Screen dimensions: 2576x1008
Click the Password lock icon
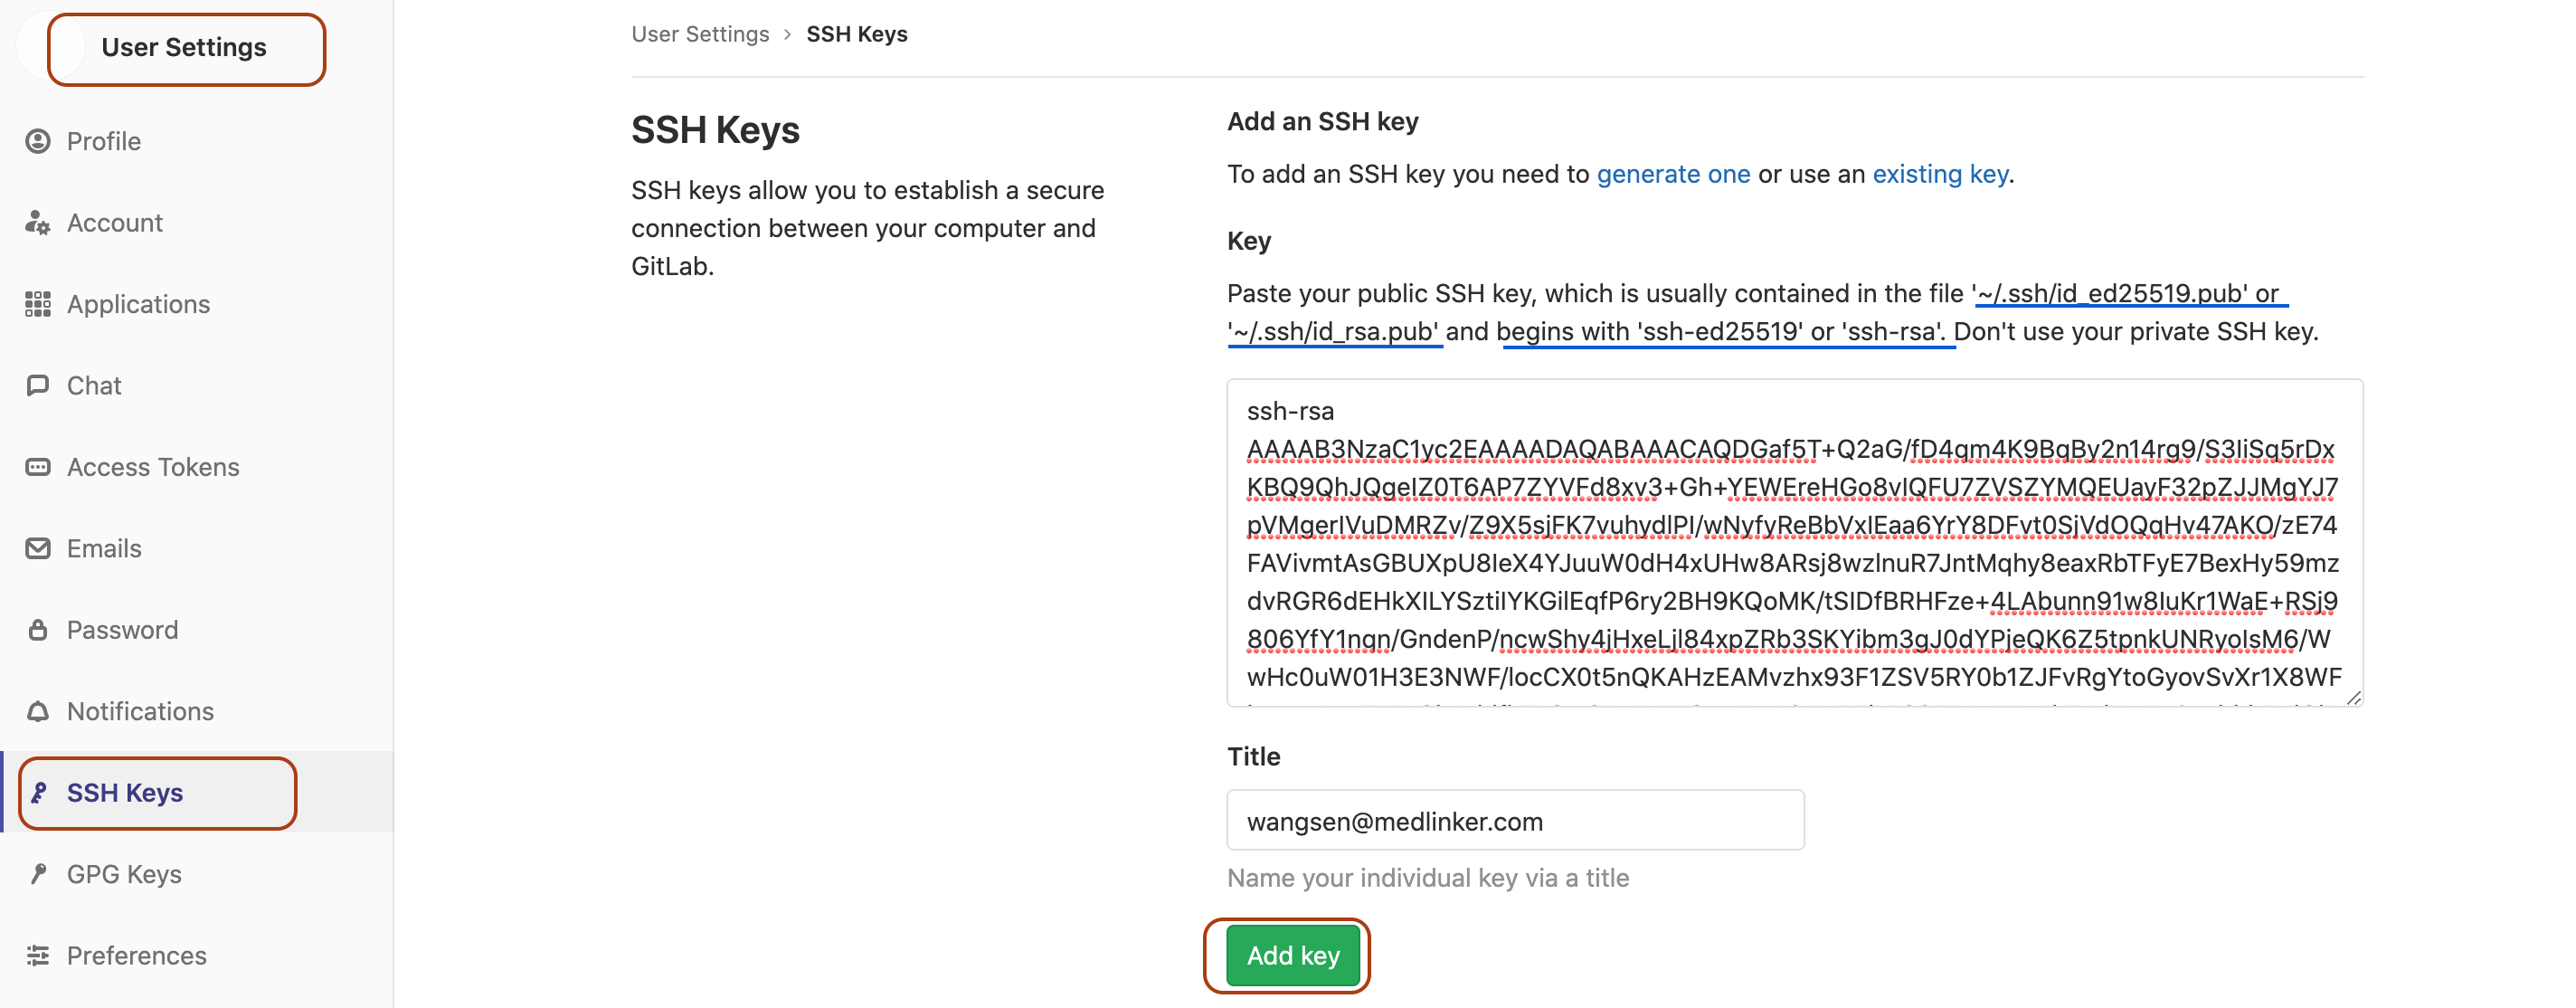point(38,630)
